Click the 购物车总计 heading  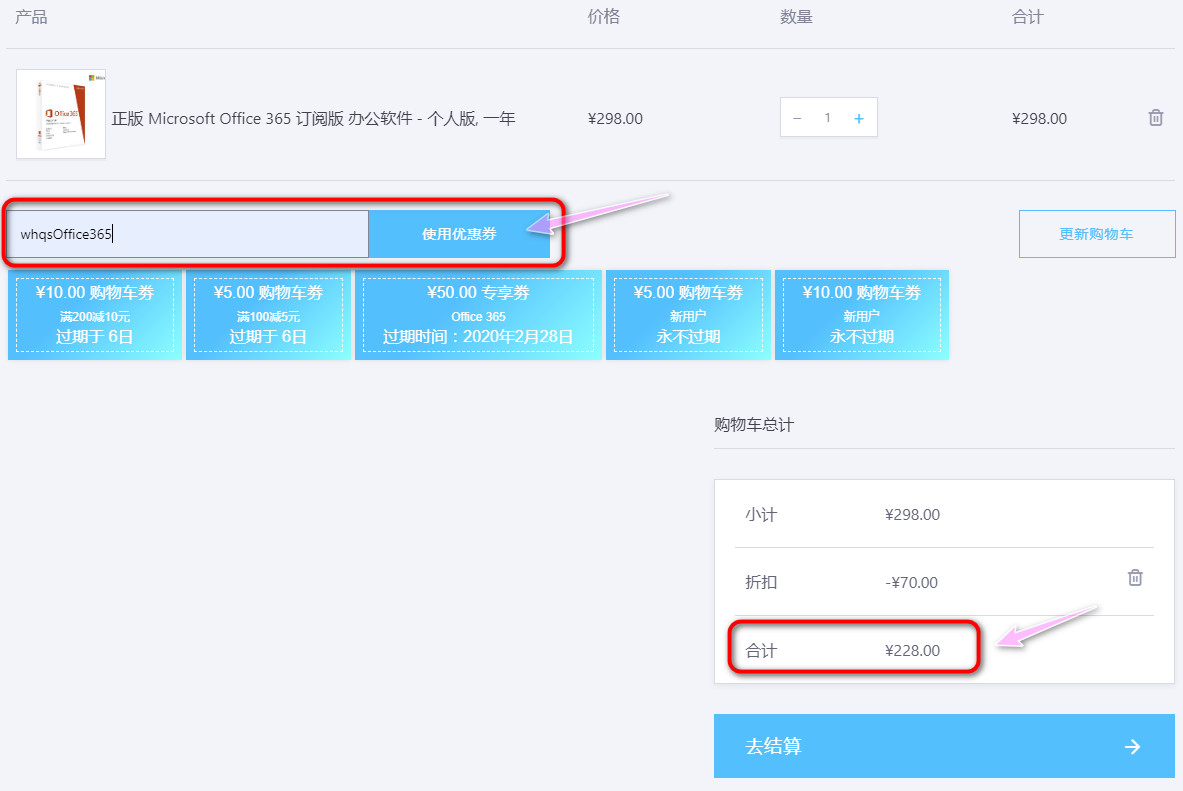[753, 424]
